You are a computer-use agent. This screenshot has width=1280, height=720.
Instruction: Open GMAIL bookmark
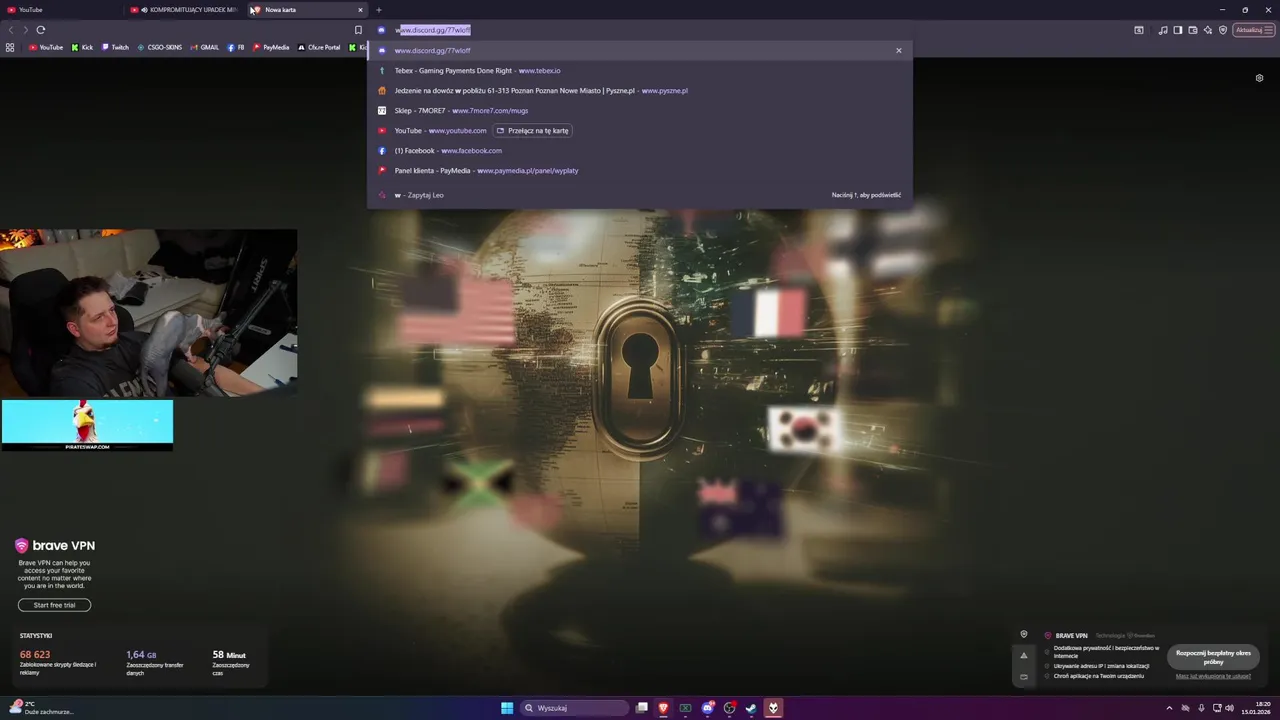205,47
